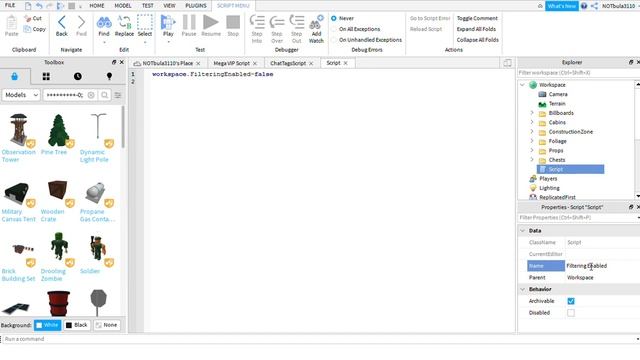Click the Filter workspace search field
Viewport: 640px width, 360px height.
576,73
